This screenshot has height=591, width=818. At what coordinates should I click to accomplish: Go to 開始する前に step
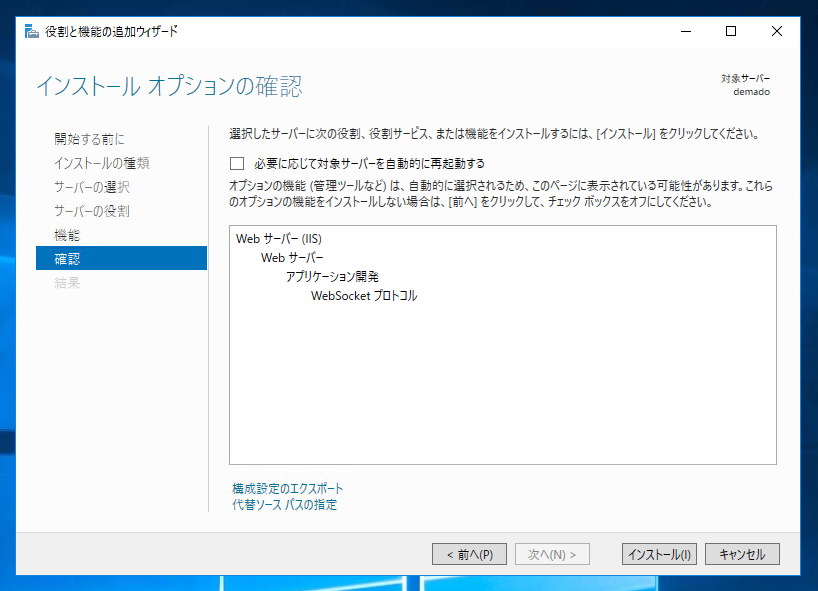[89, 139]
